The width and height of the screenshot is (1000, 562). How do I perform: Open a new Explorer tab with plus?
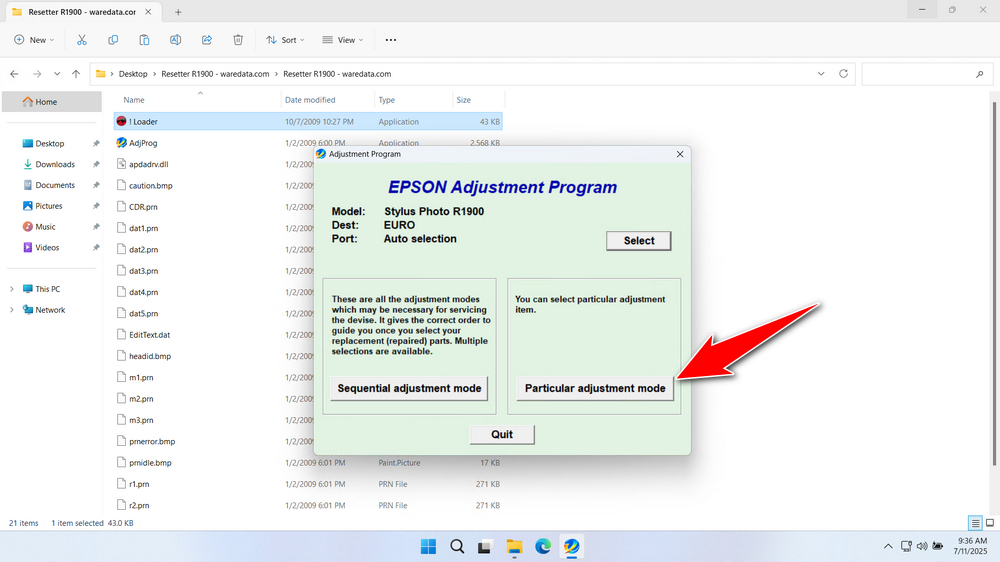pos(178,11)
